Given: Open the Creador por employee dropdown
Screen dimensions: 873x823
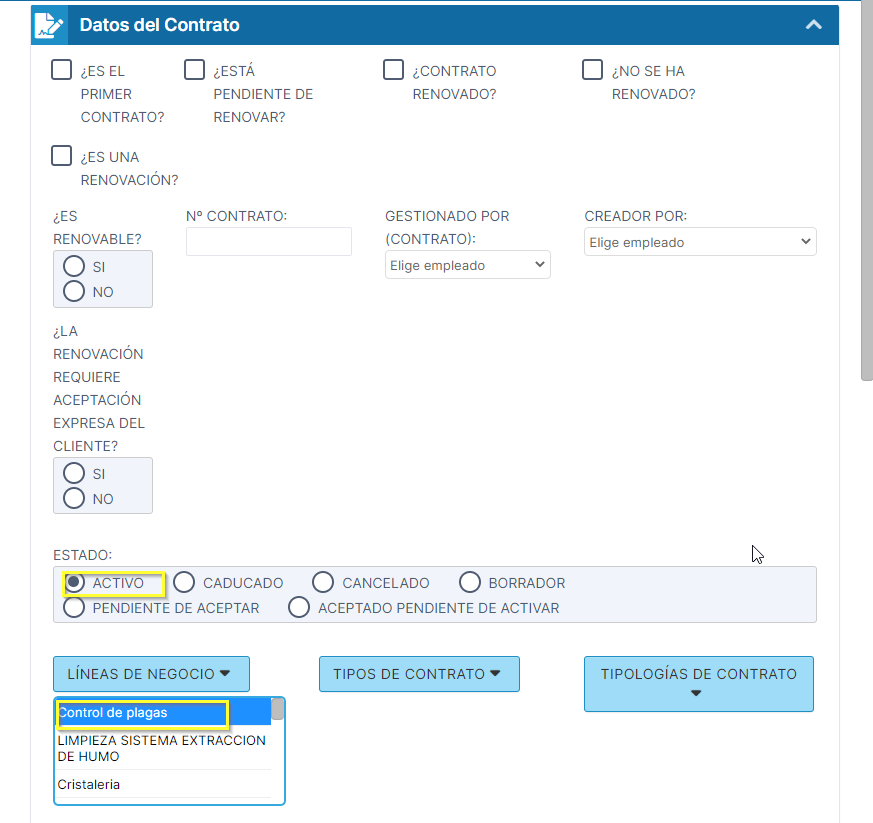Looking at the screenshot, I should click(700, 242).
